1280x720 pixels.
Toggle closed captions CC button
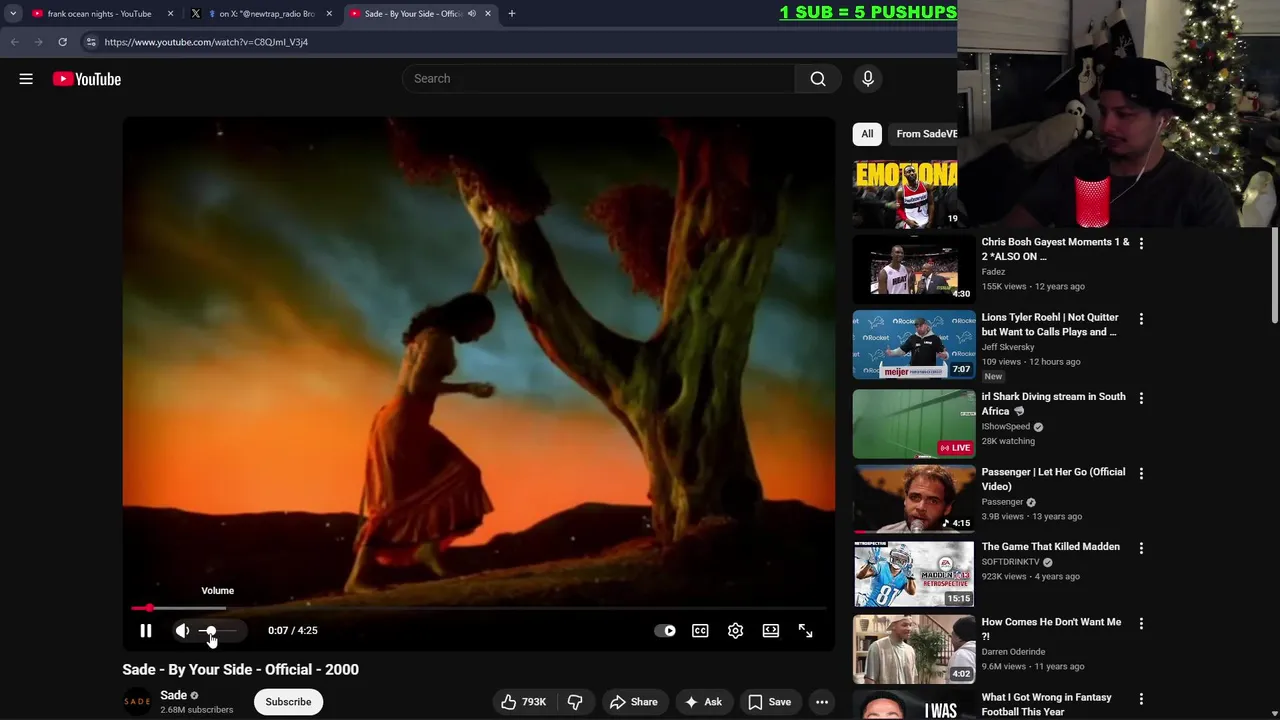coord(700,631)
